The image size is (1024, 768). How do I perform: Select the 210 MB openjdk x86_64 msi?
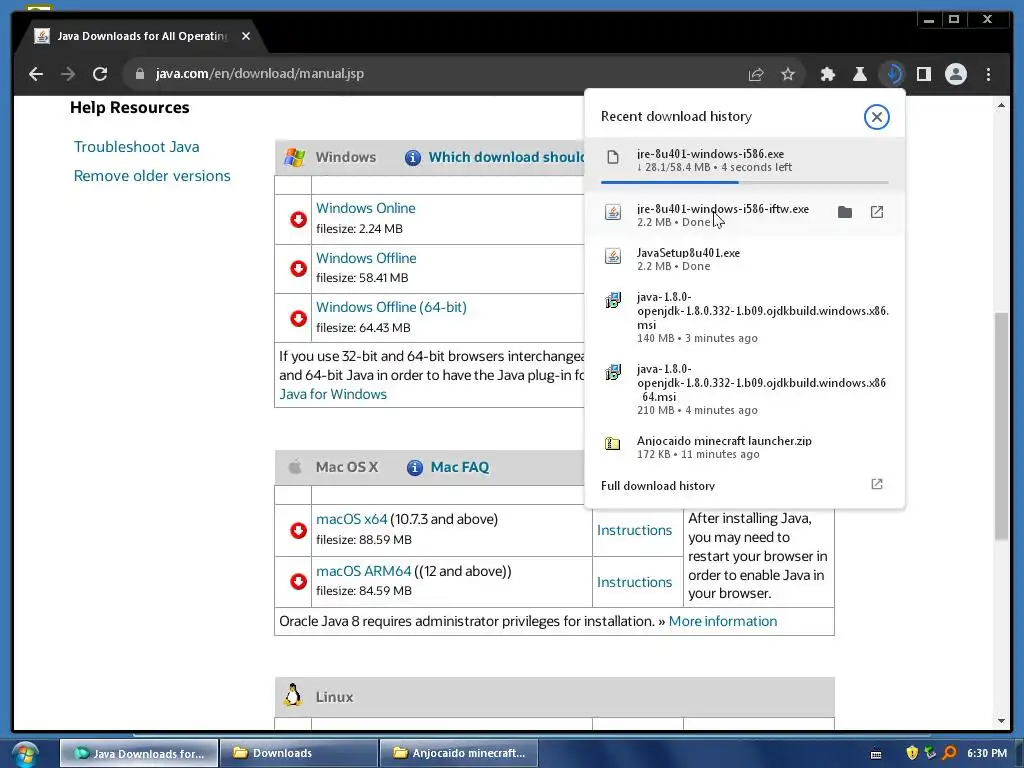[x=744, y=389]
